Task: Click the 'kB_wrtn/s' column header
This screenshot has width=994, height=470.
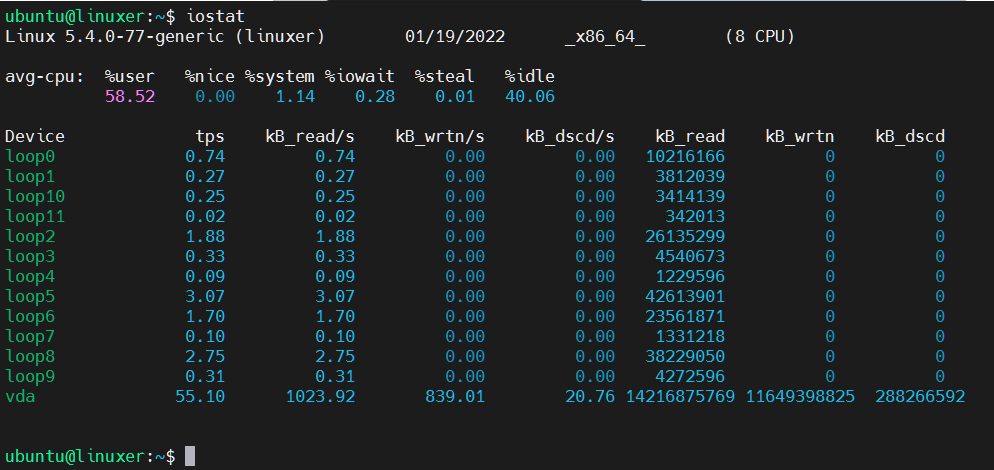Action: [x=440, y=137]
